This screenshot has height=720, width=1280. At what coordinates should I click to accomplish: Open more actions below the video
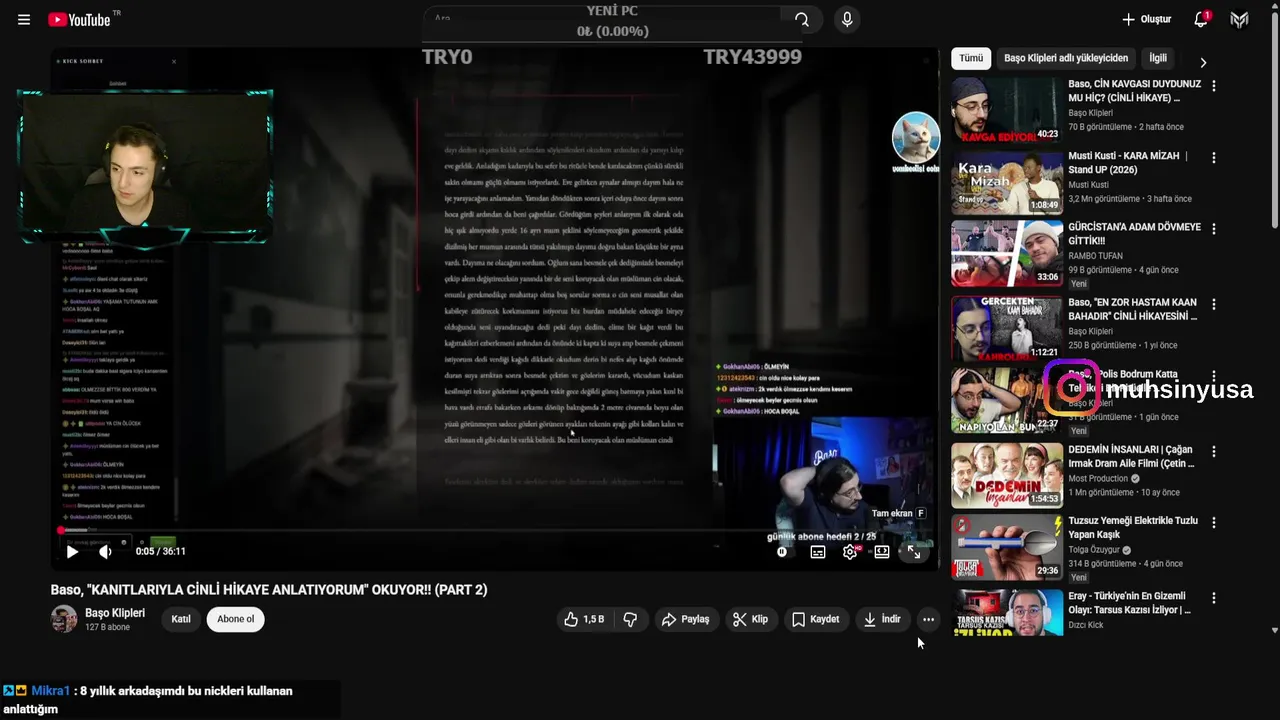tap(928, 619)
